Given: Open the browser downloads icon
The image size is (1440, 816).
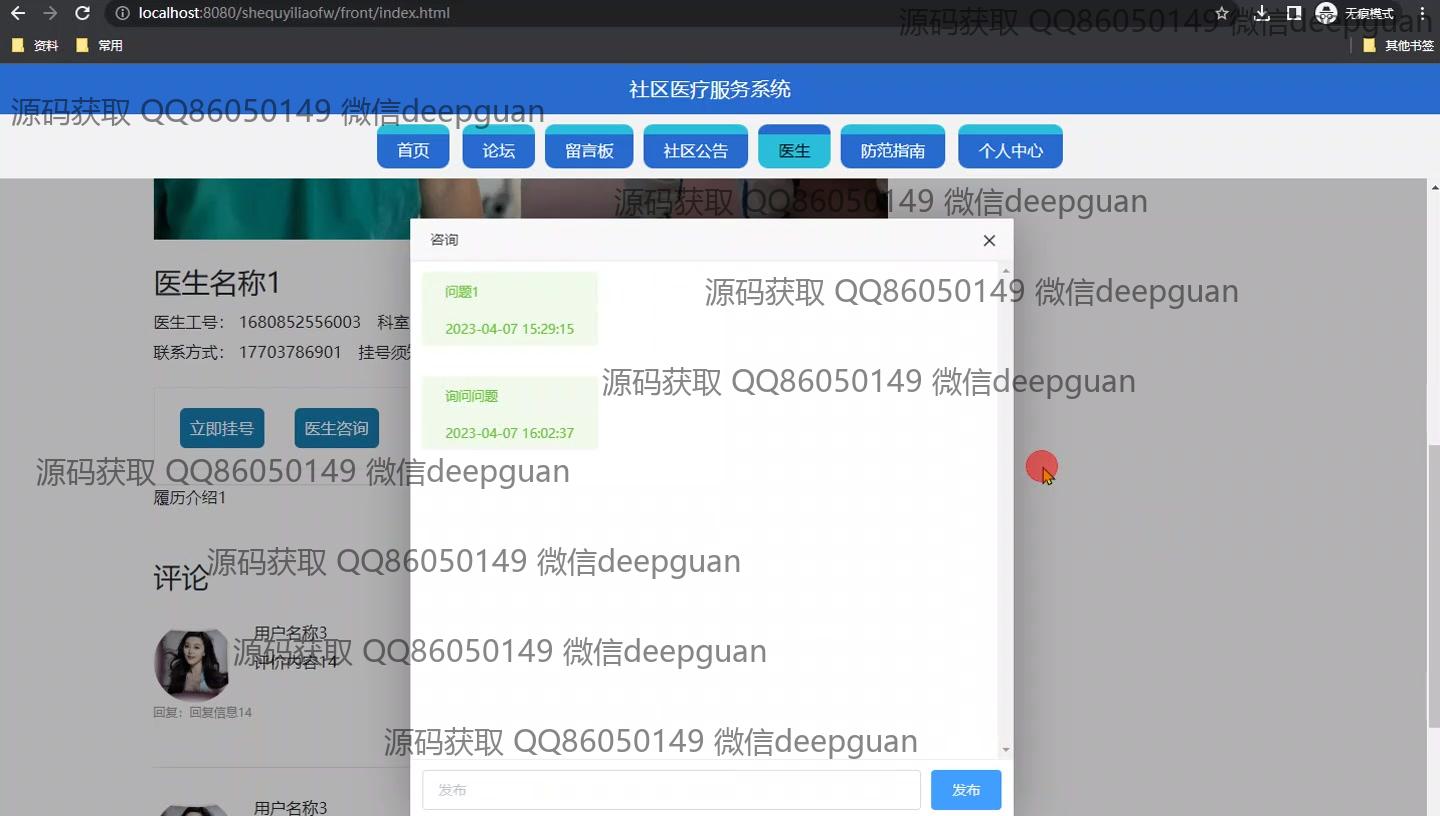Looking at the screenshot, I should (x=1262, y=14).
